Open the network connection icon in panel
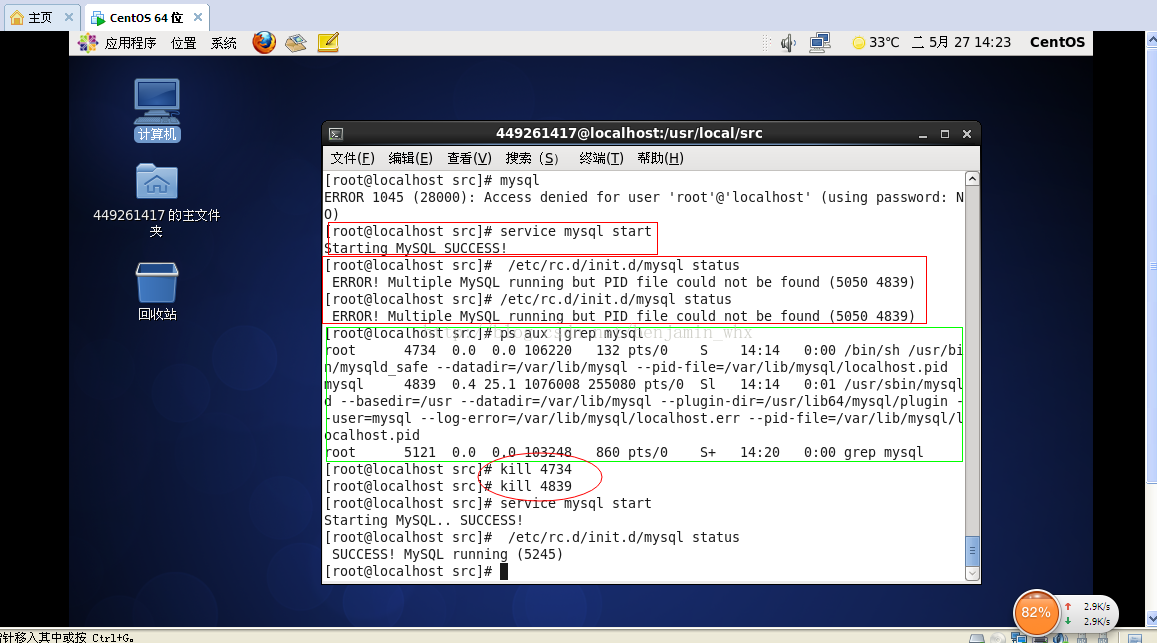Screen dimensions: 1157x643 tap(820, 43)
